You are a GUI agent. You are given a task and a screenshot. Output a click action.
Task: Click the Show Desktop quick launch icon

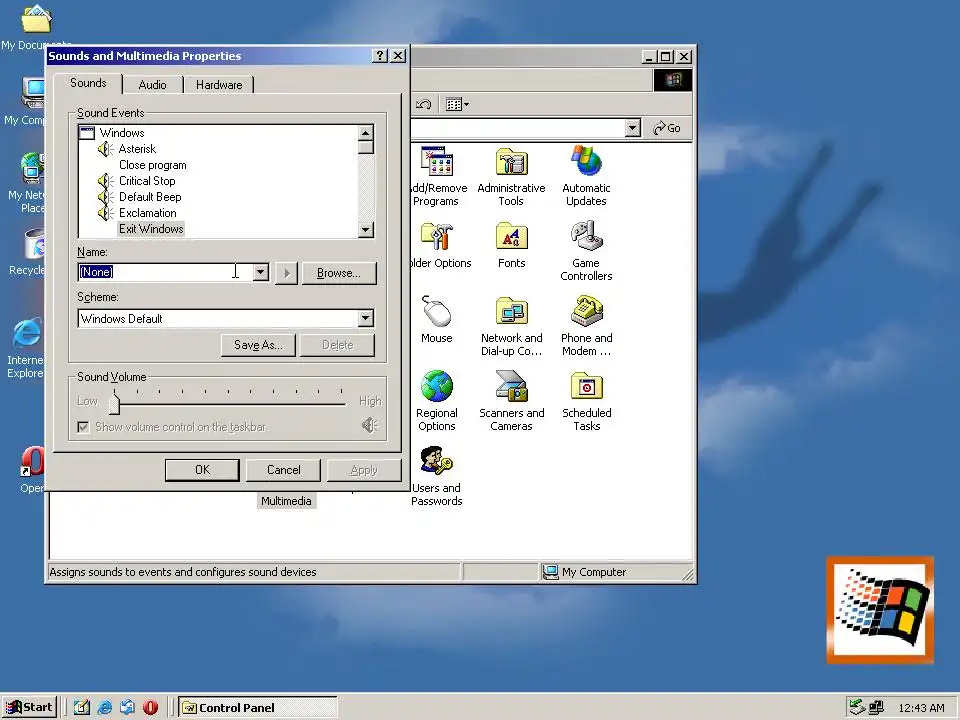click(82, 708)
